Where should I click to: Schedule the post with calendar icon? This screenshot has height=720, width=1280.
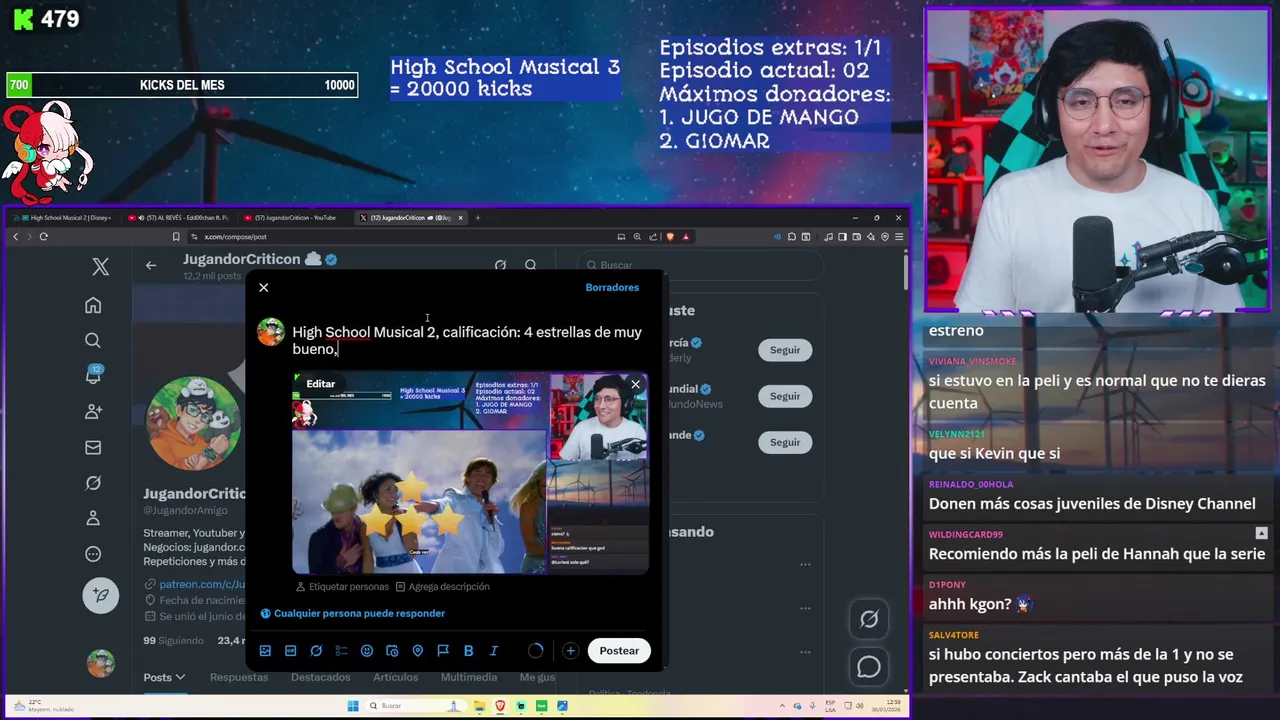pyautogui.click(x=392, y=651)
